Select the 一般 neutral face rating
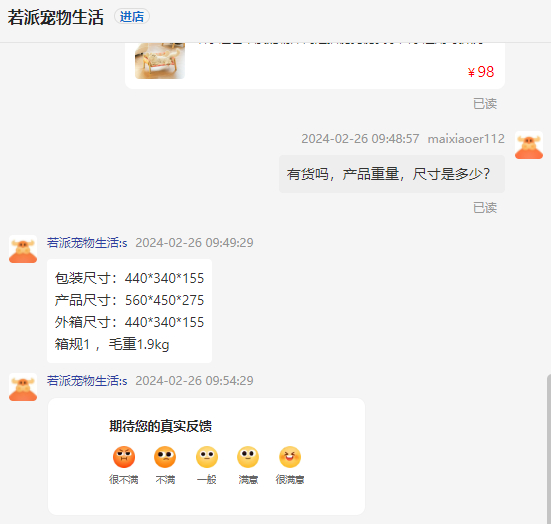 [207, 457]
